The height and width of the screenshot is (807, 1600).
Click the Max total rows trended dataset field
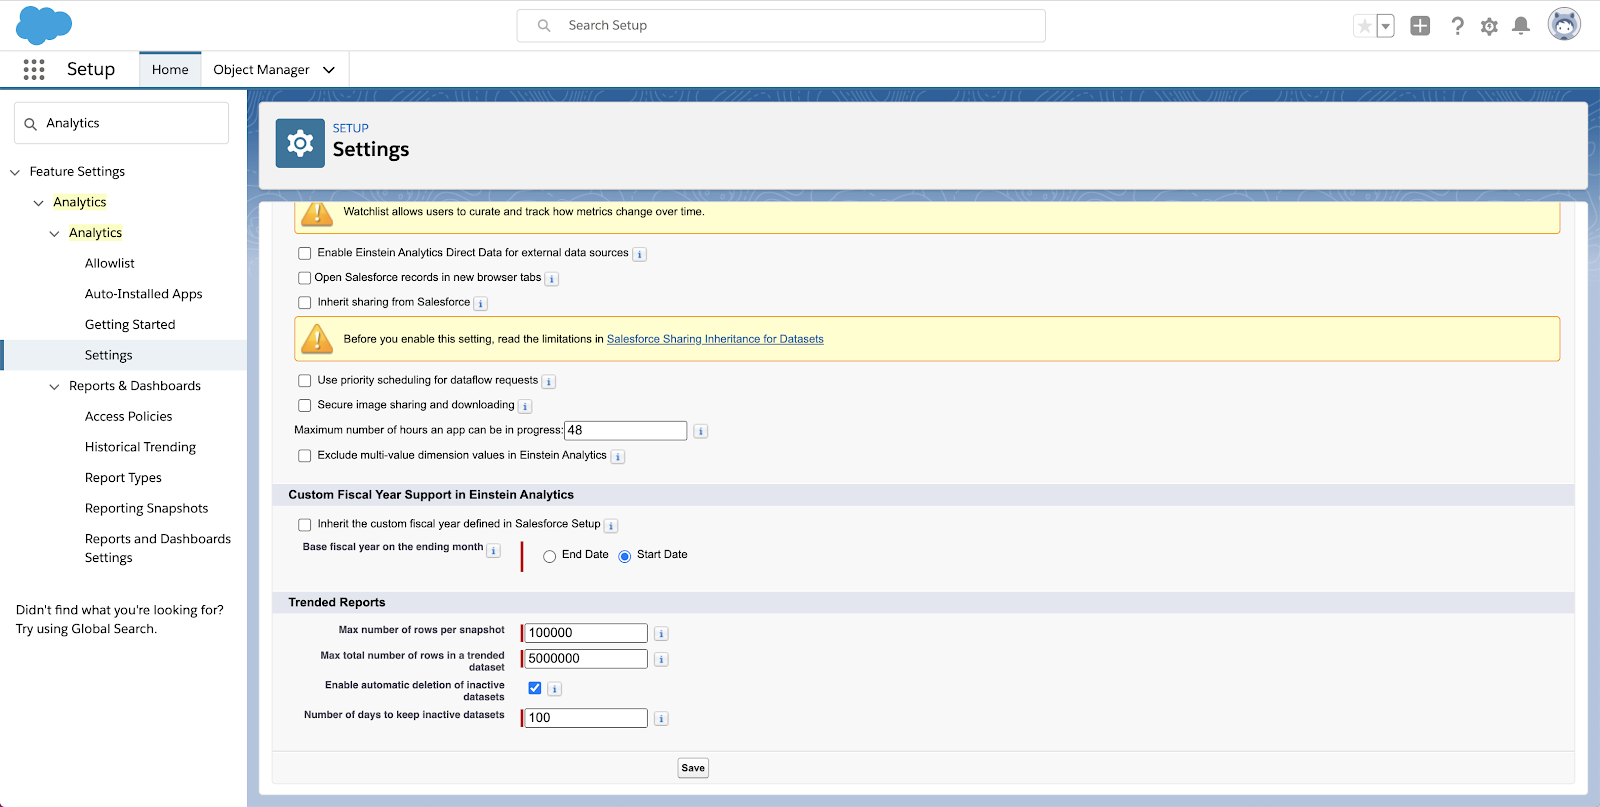(586, 659)
